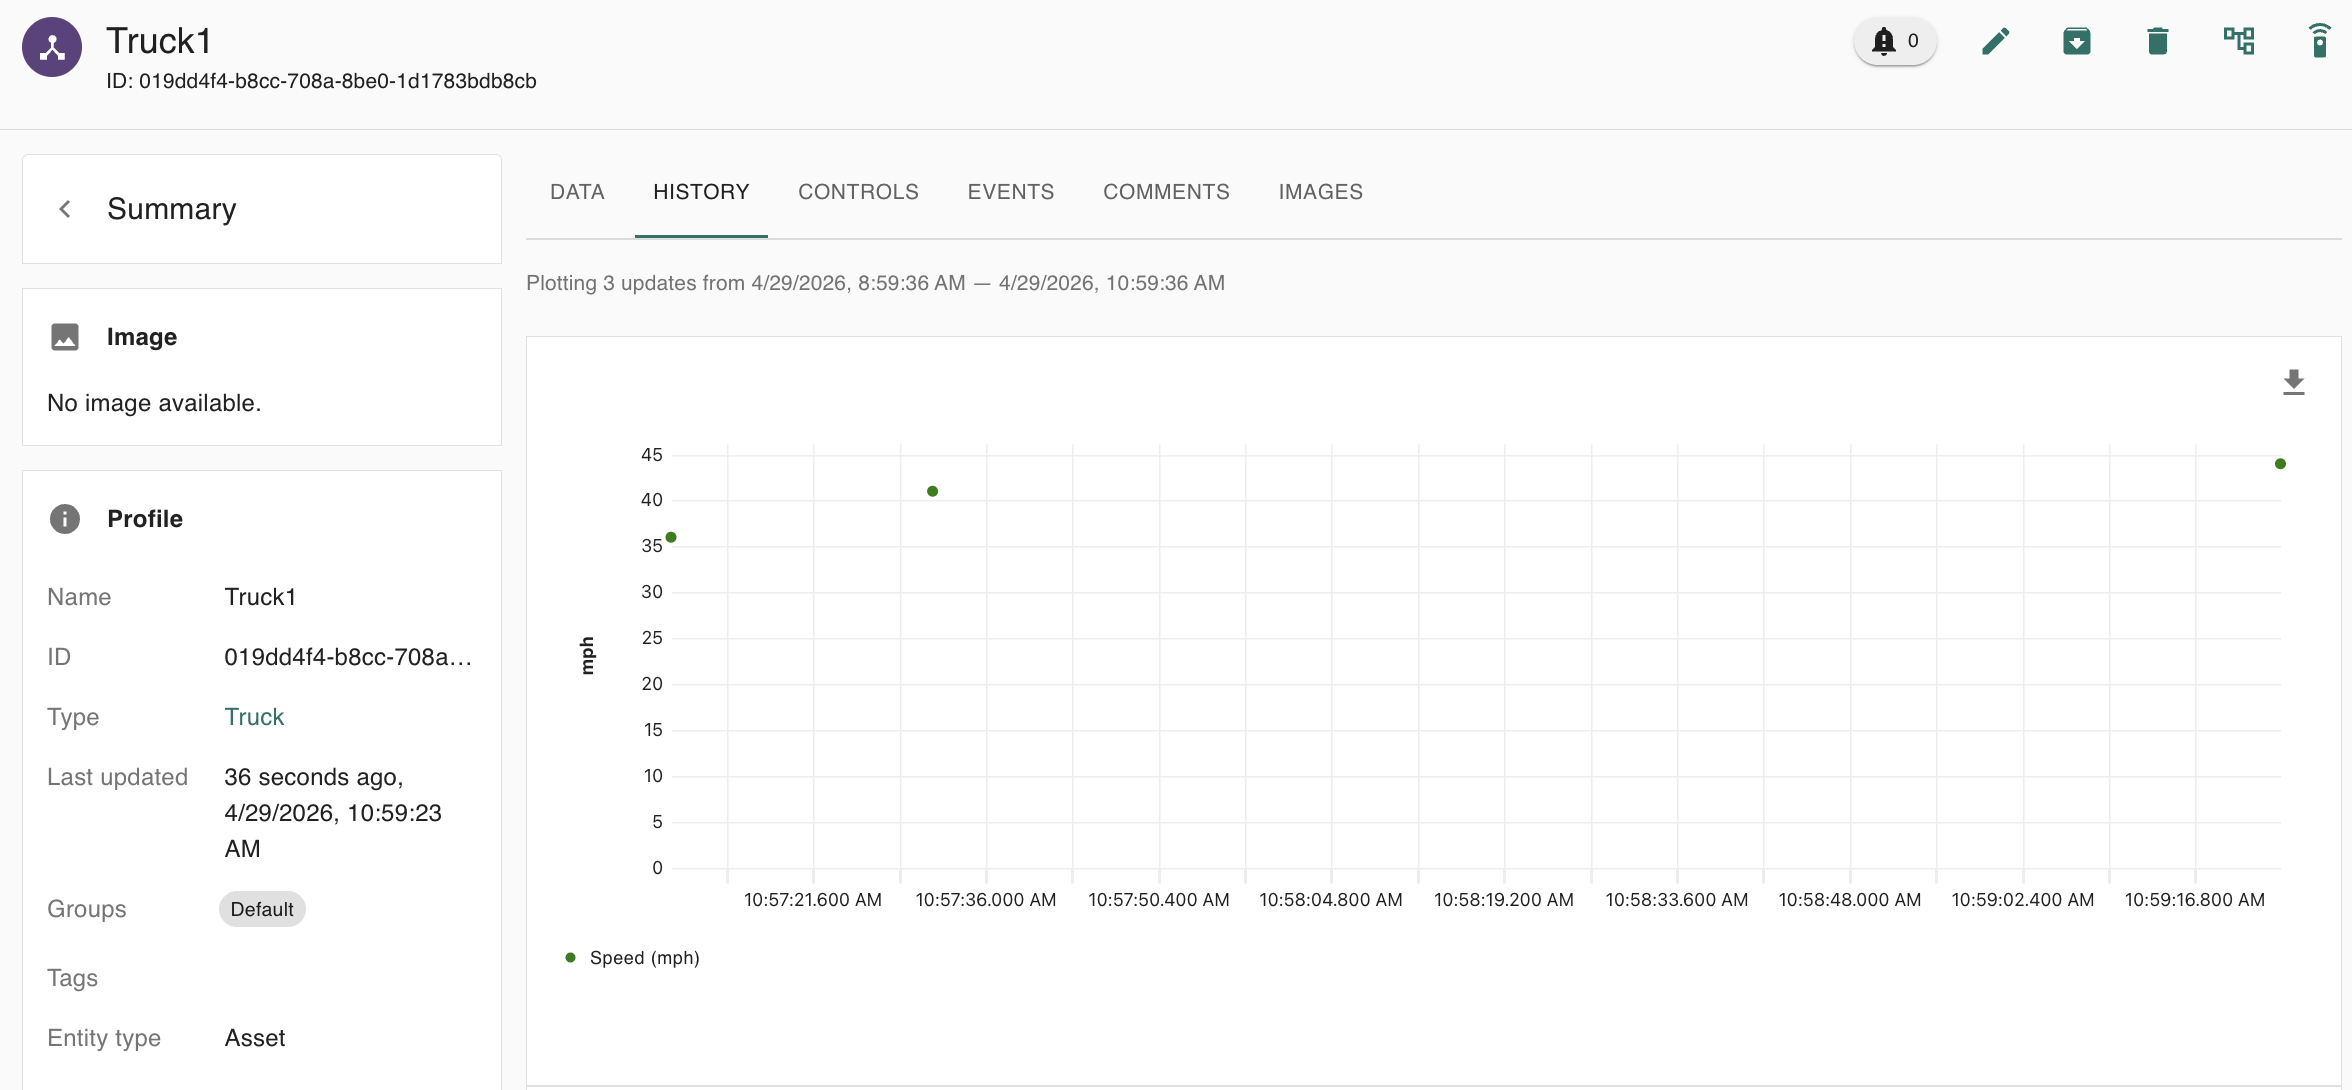Click the remote control icon
Screen dimensions: 2352x1090
pyautogui.click(x=2320, y=41)
